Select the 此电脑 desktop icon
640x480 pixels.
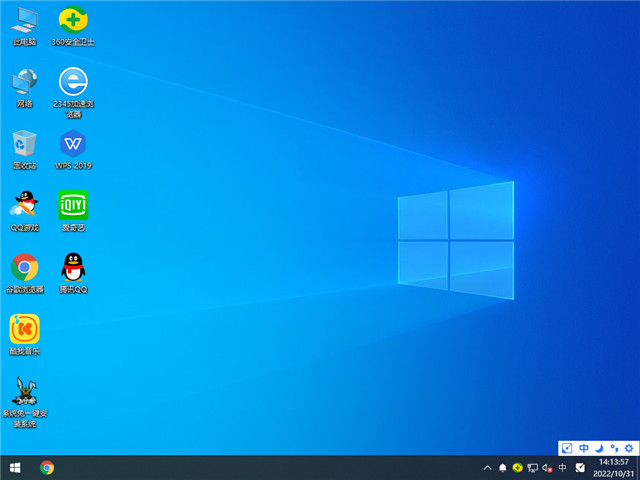point(24,21)
